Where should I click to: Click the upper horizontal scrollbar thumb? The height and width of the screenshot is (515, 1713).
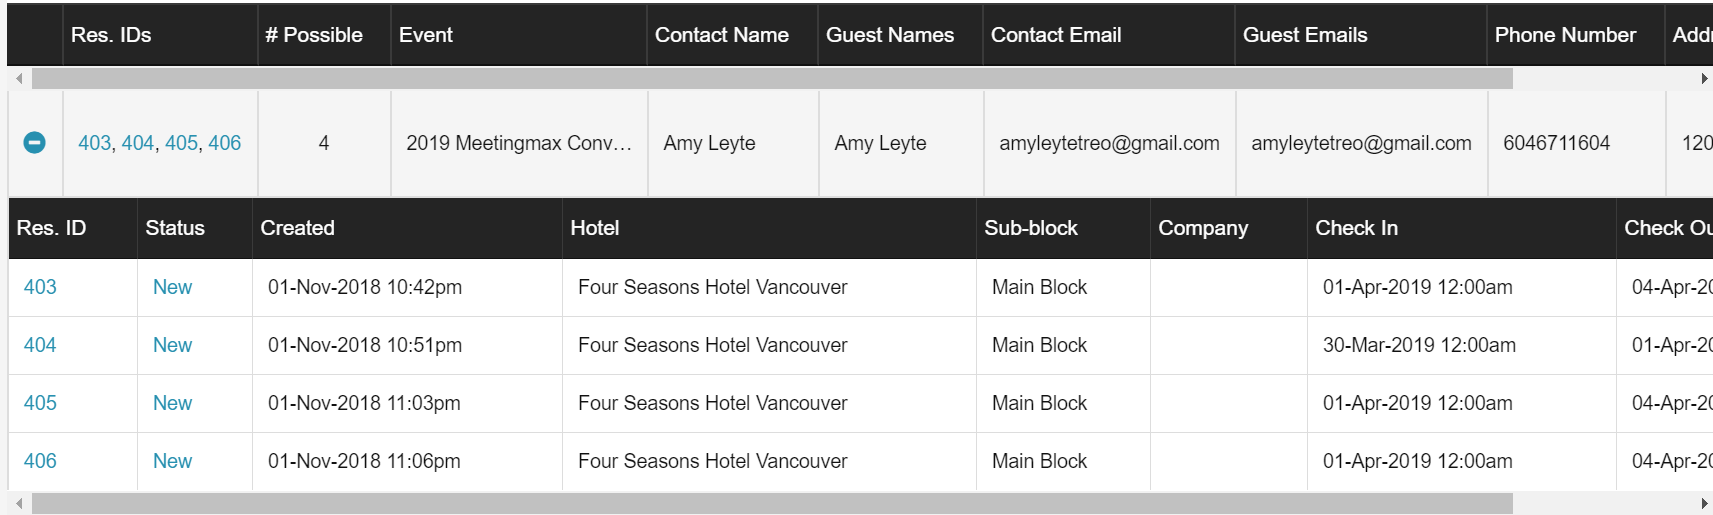(770, 79)
